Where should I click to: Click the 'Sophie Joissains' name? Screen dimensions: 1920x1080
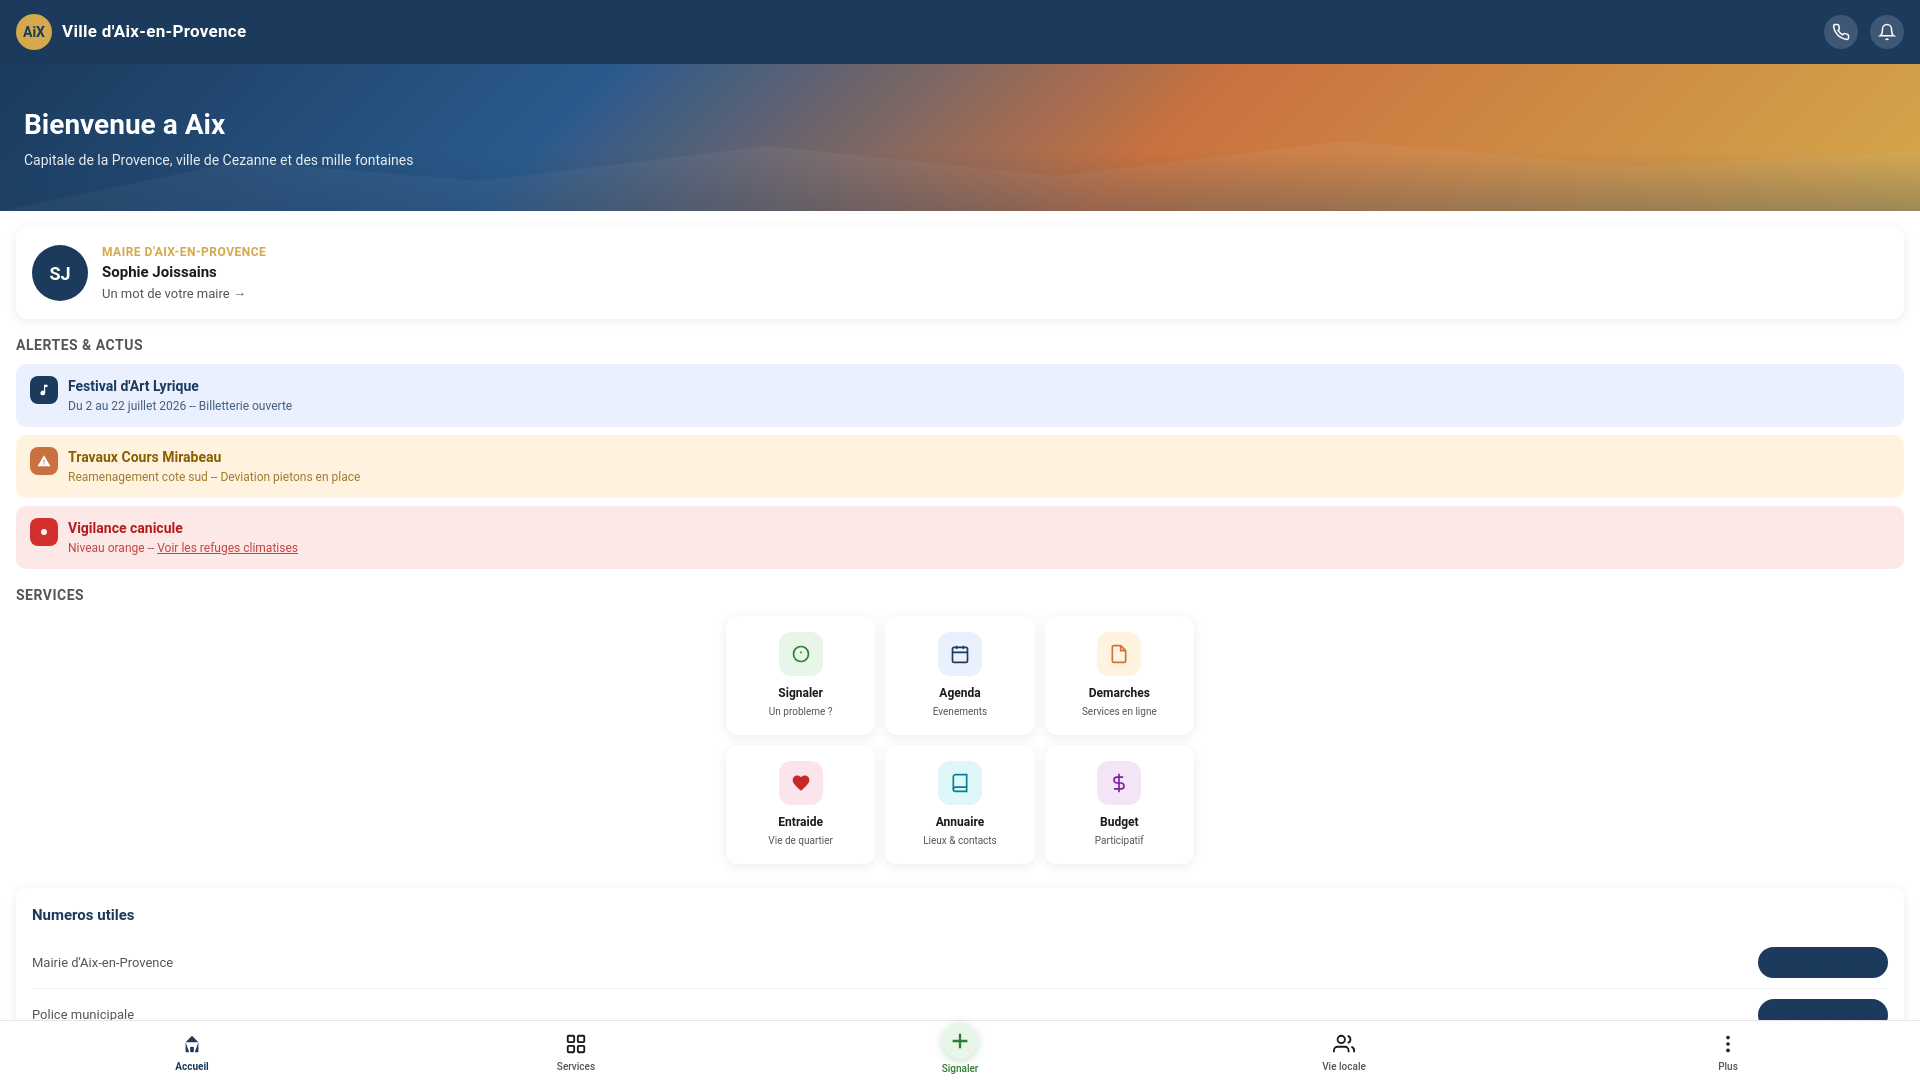point(159,272)
